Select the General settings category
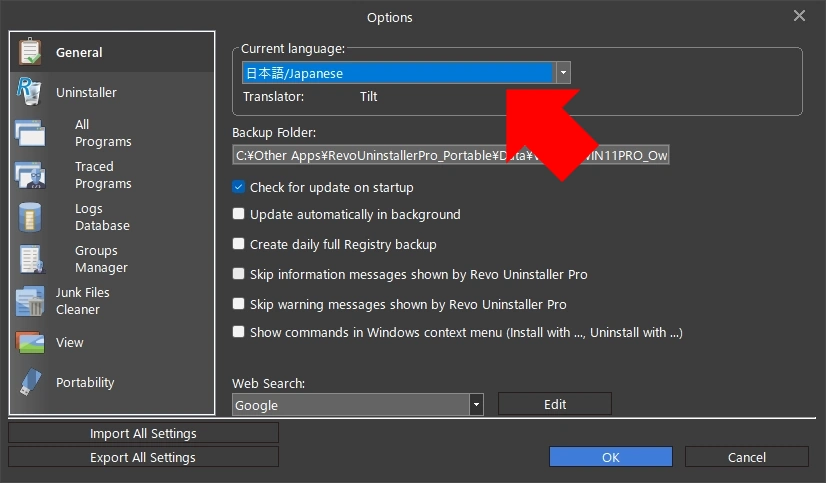Screen dimensions: 826x483 click(x=112, y=52)
